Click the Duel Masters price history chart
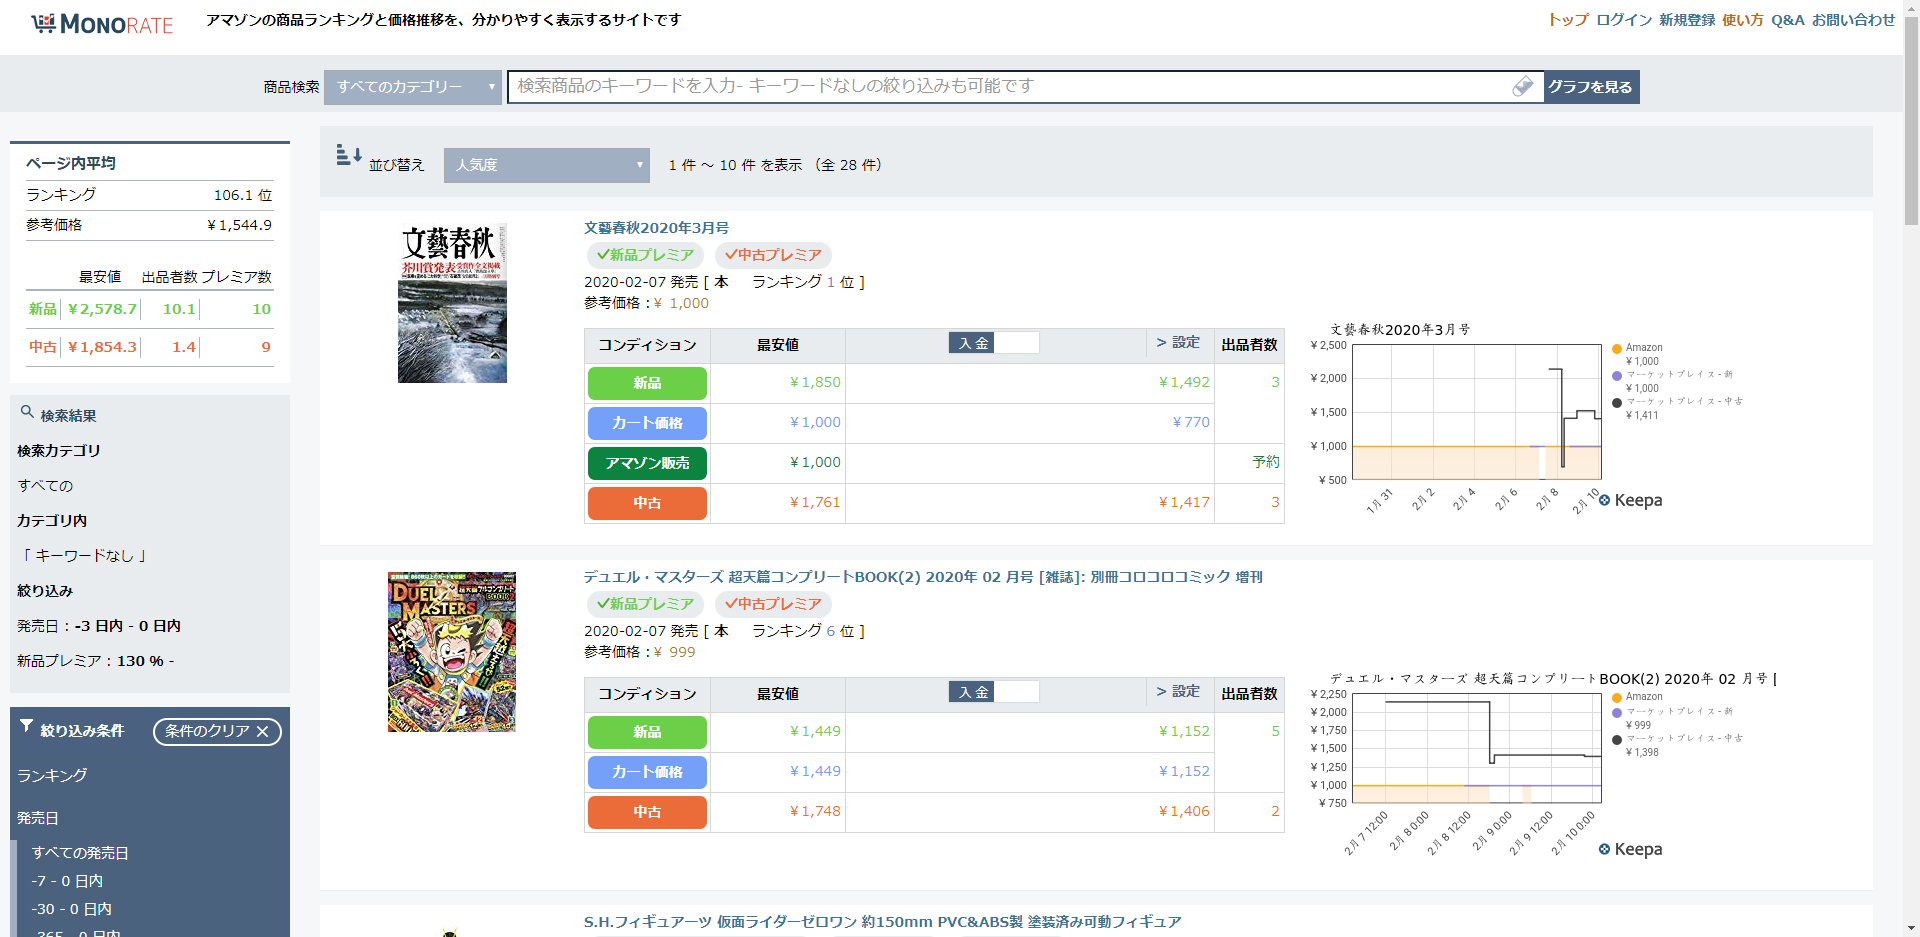 1477,748
